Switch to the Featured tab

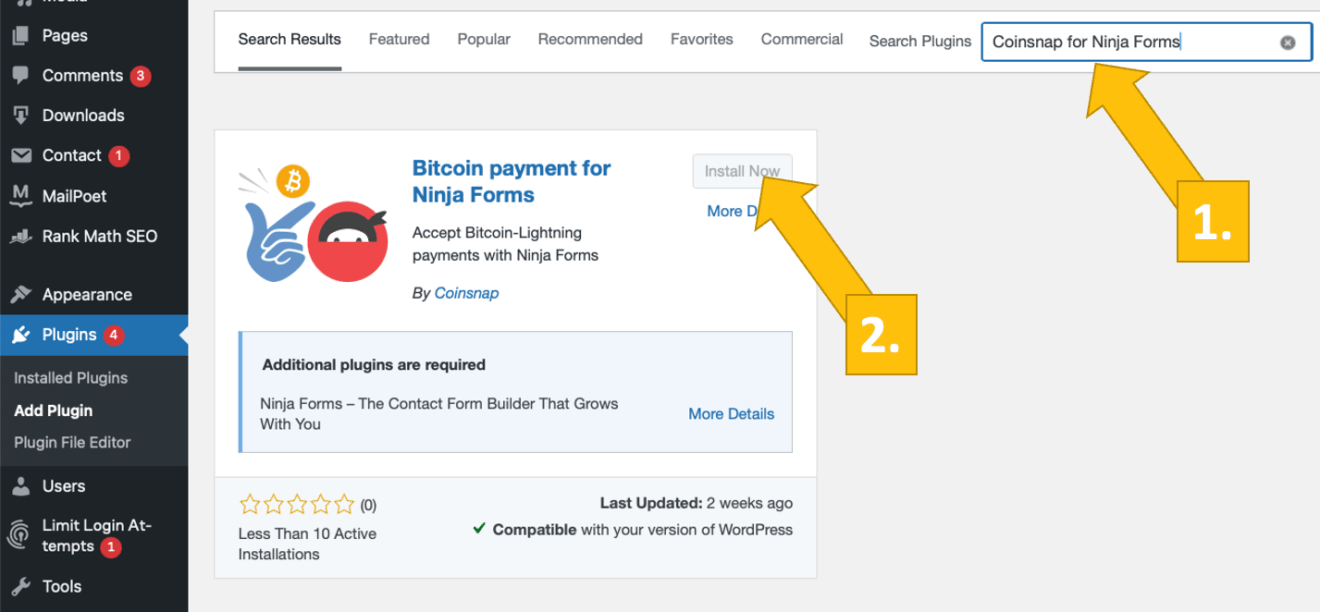click(x=399, y=40)
